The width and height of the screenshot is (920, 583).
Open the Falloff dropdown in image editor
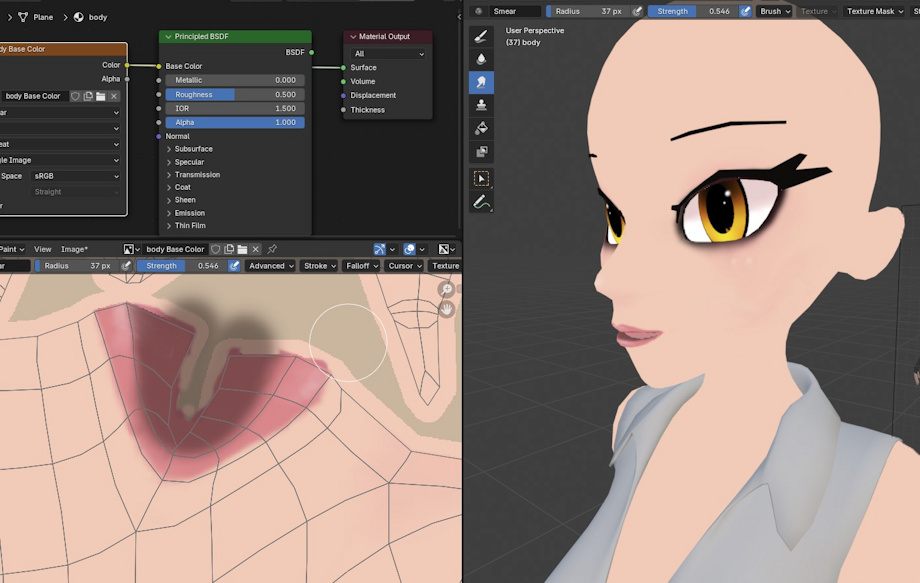tap(360, 266)
